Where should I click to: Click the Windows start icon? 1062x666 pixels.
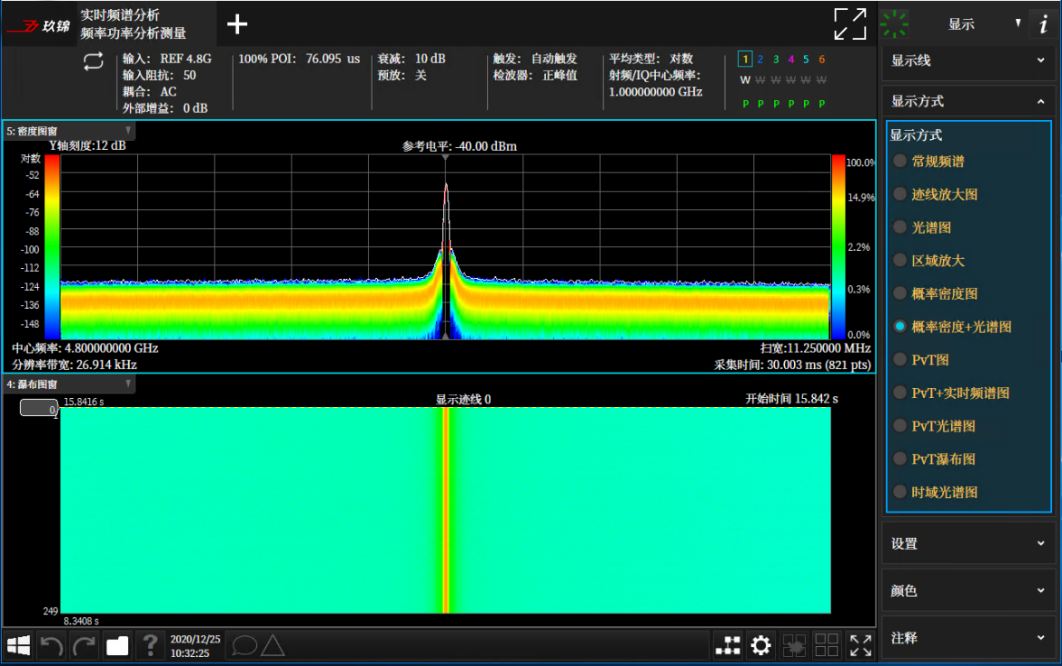tap(18, 645)
